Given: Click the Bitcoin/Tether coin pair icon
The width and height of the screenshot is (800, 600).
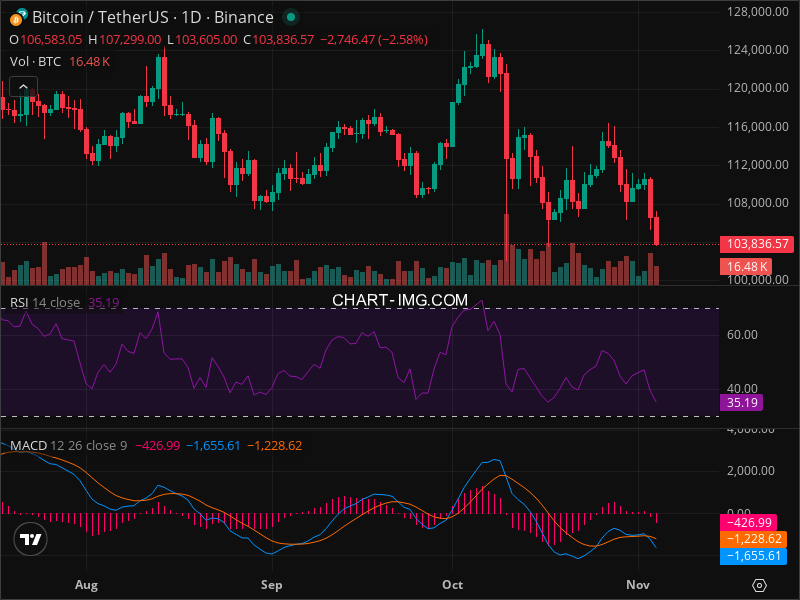Looking at the screenshot, I should tap(17, 18).
